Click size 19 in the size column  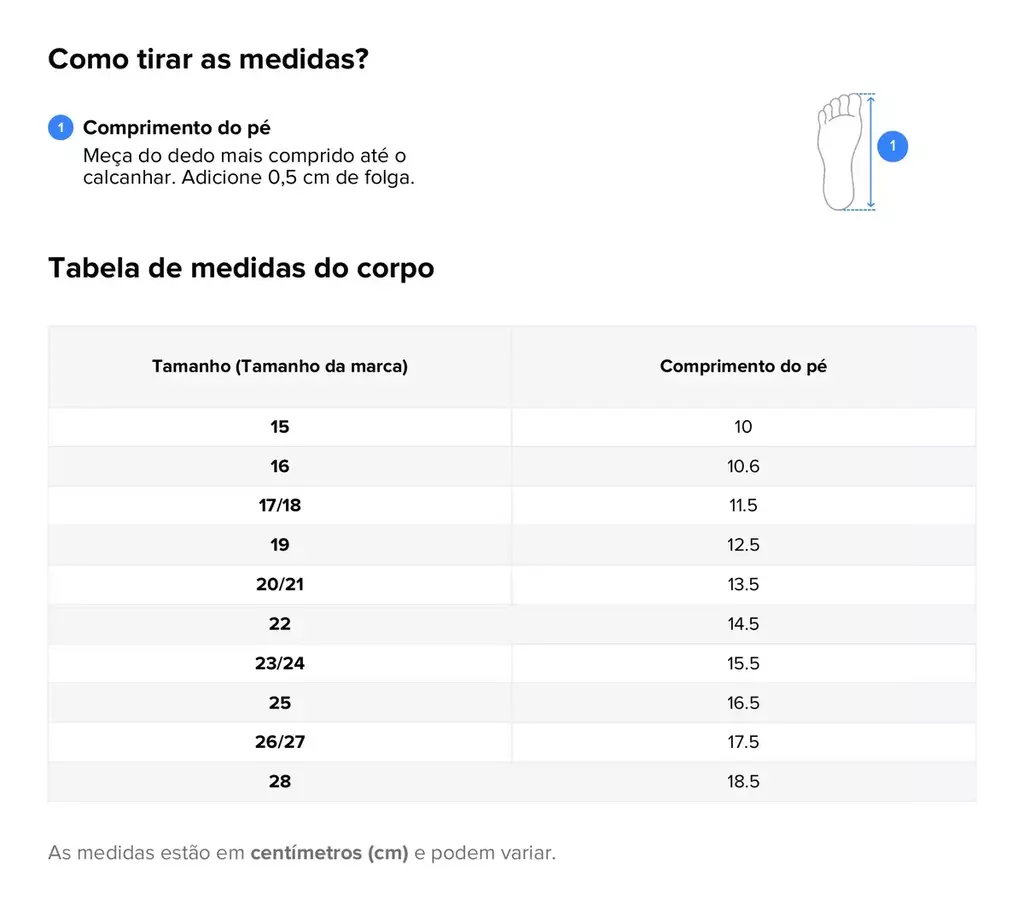(x=280, y=545)
